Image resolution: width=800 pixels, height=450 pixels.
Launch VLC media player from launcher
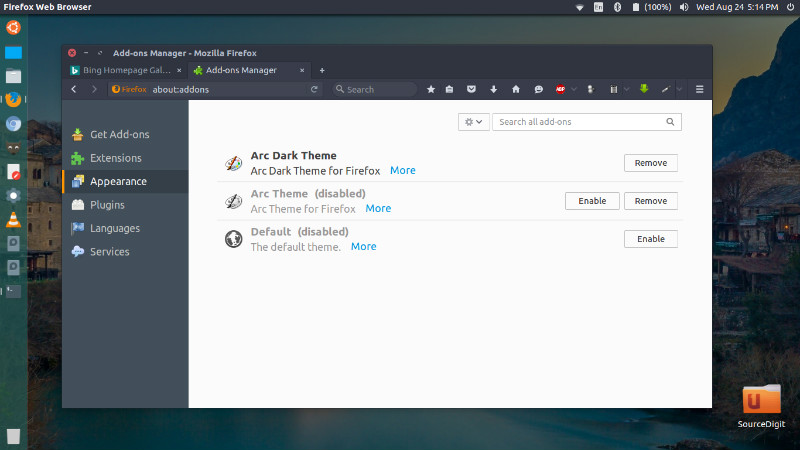pos(13,219)
